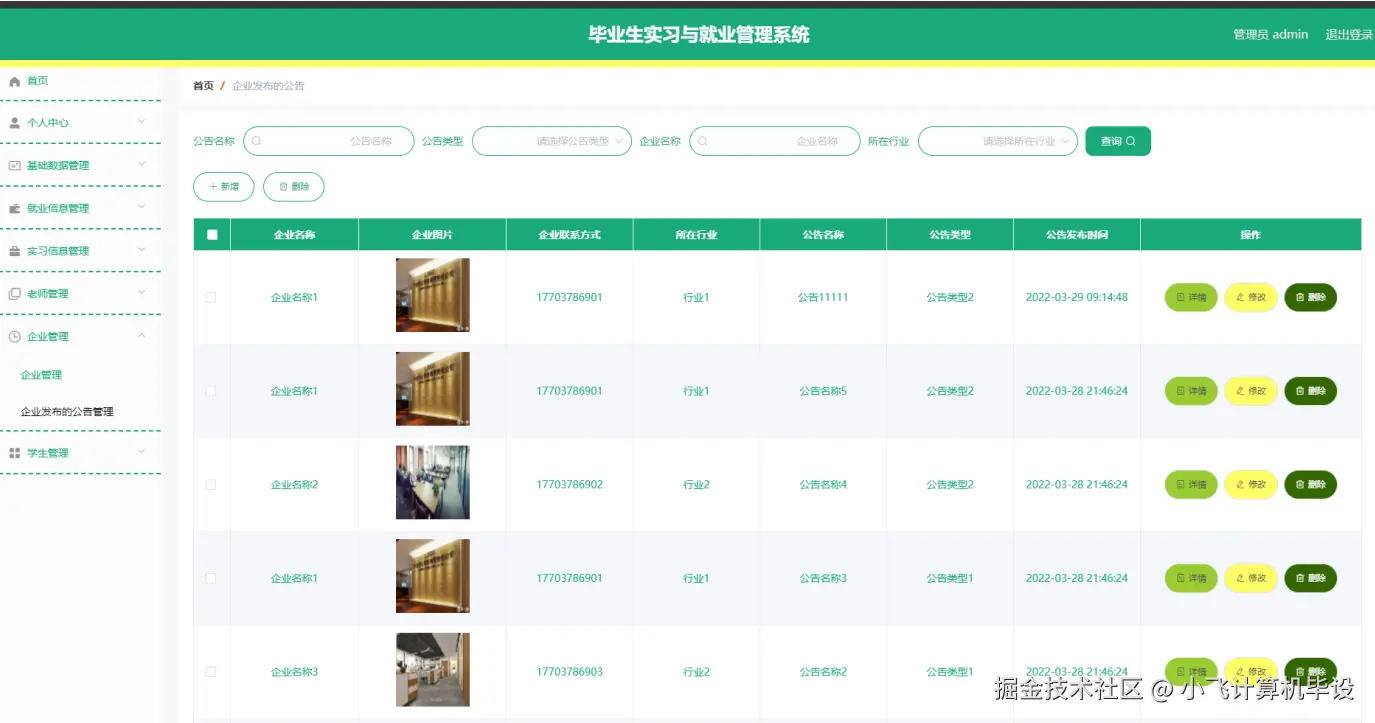
Task: Expand 实习信息管理 menu chevron
Action: (141, 249)
